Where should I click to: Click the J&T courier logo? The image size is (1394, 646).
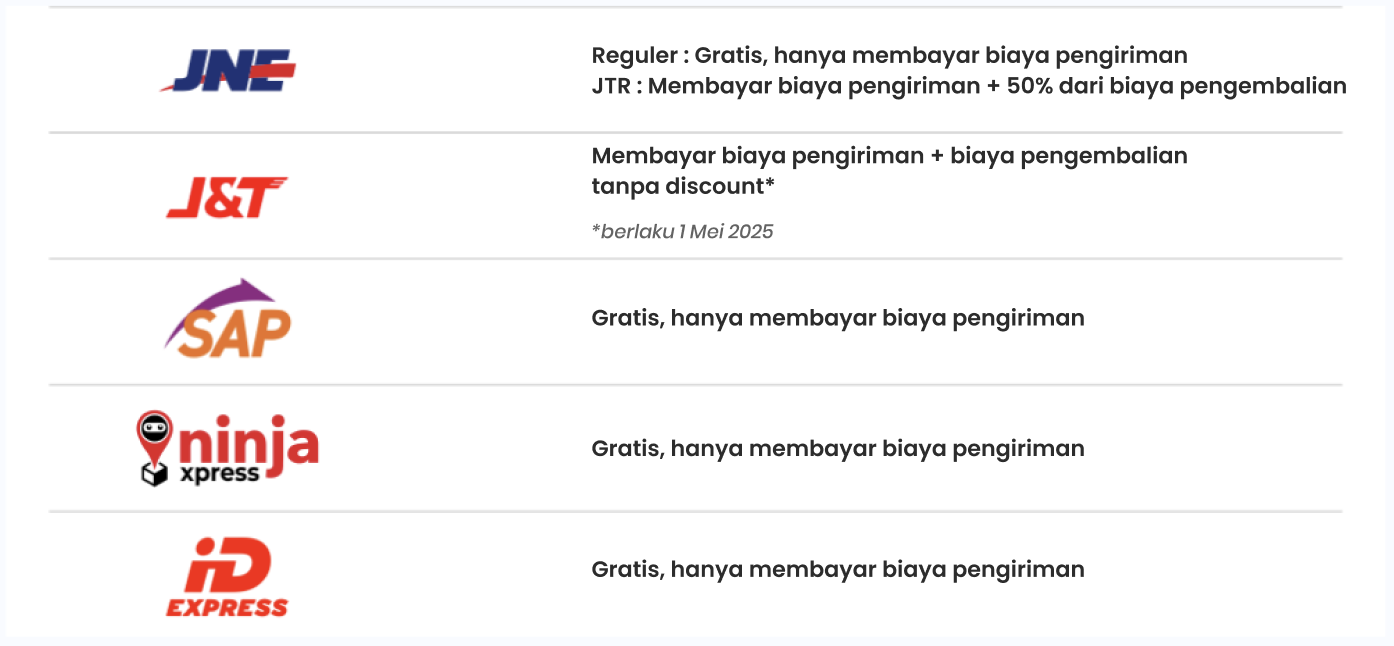point(227,197)
